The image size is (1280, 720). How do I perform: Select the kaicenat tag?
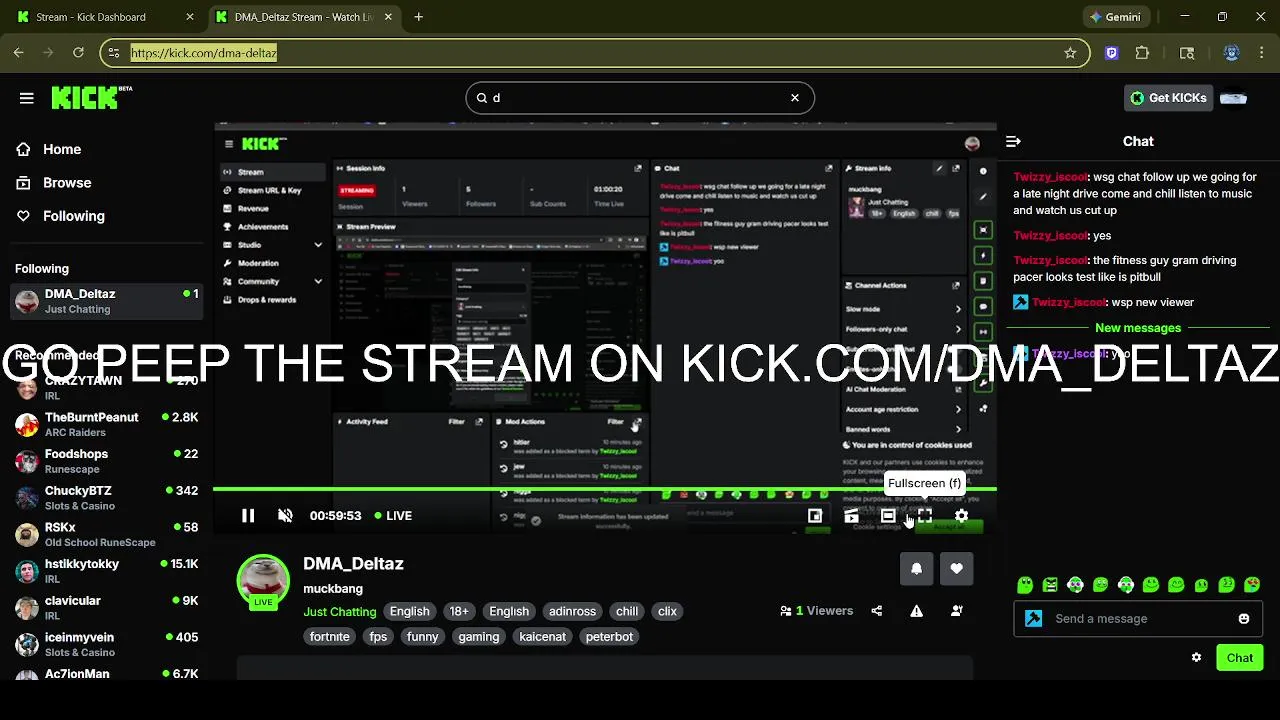543,636
